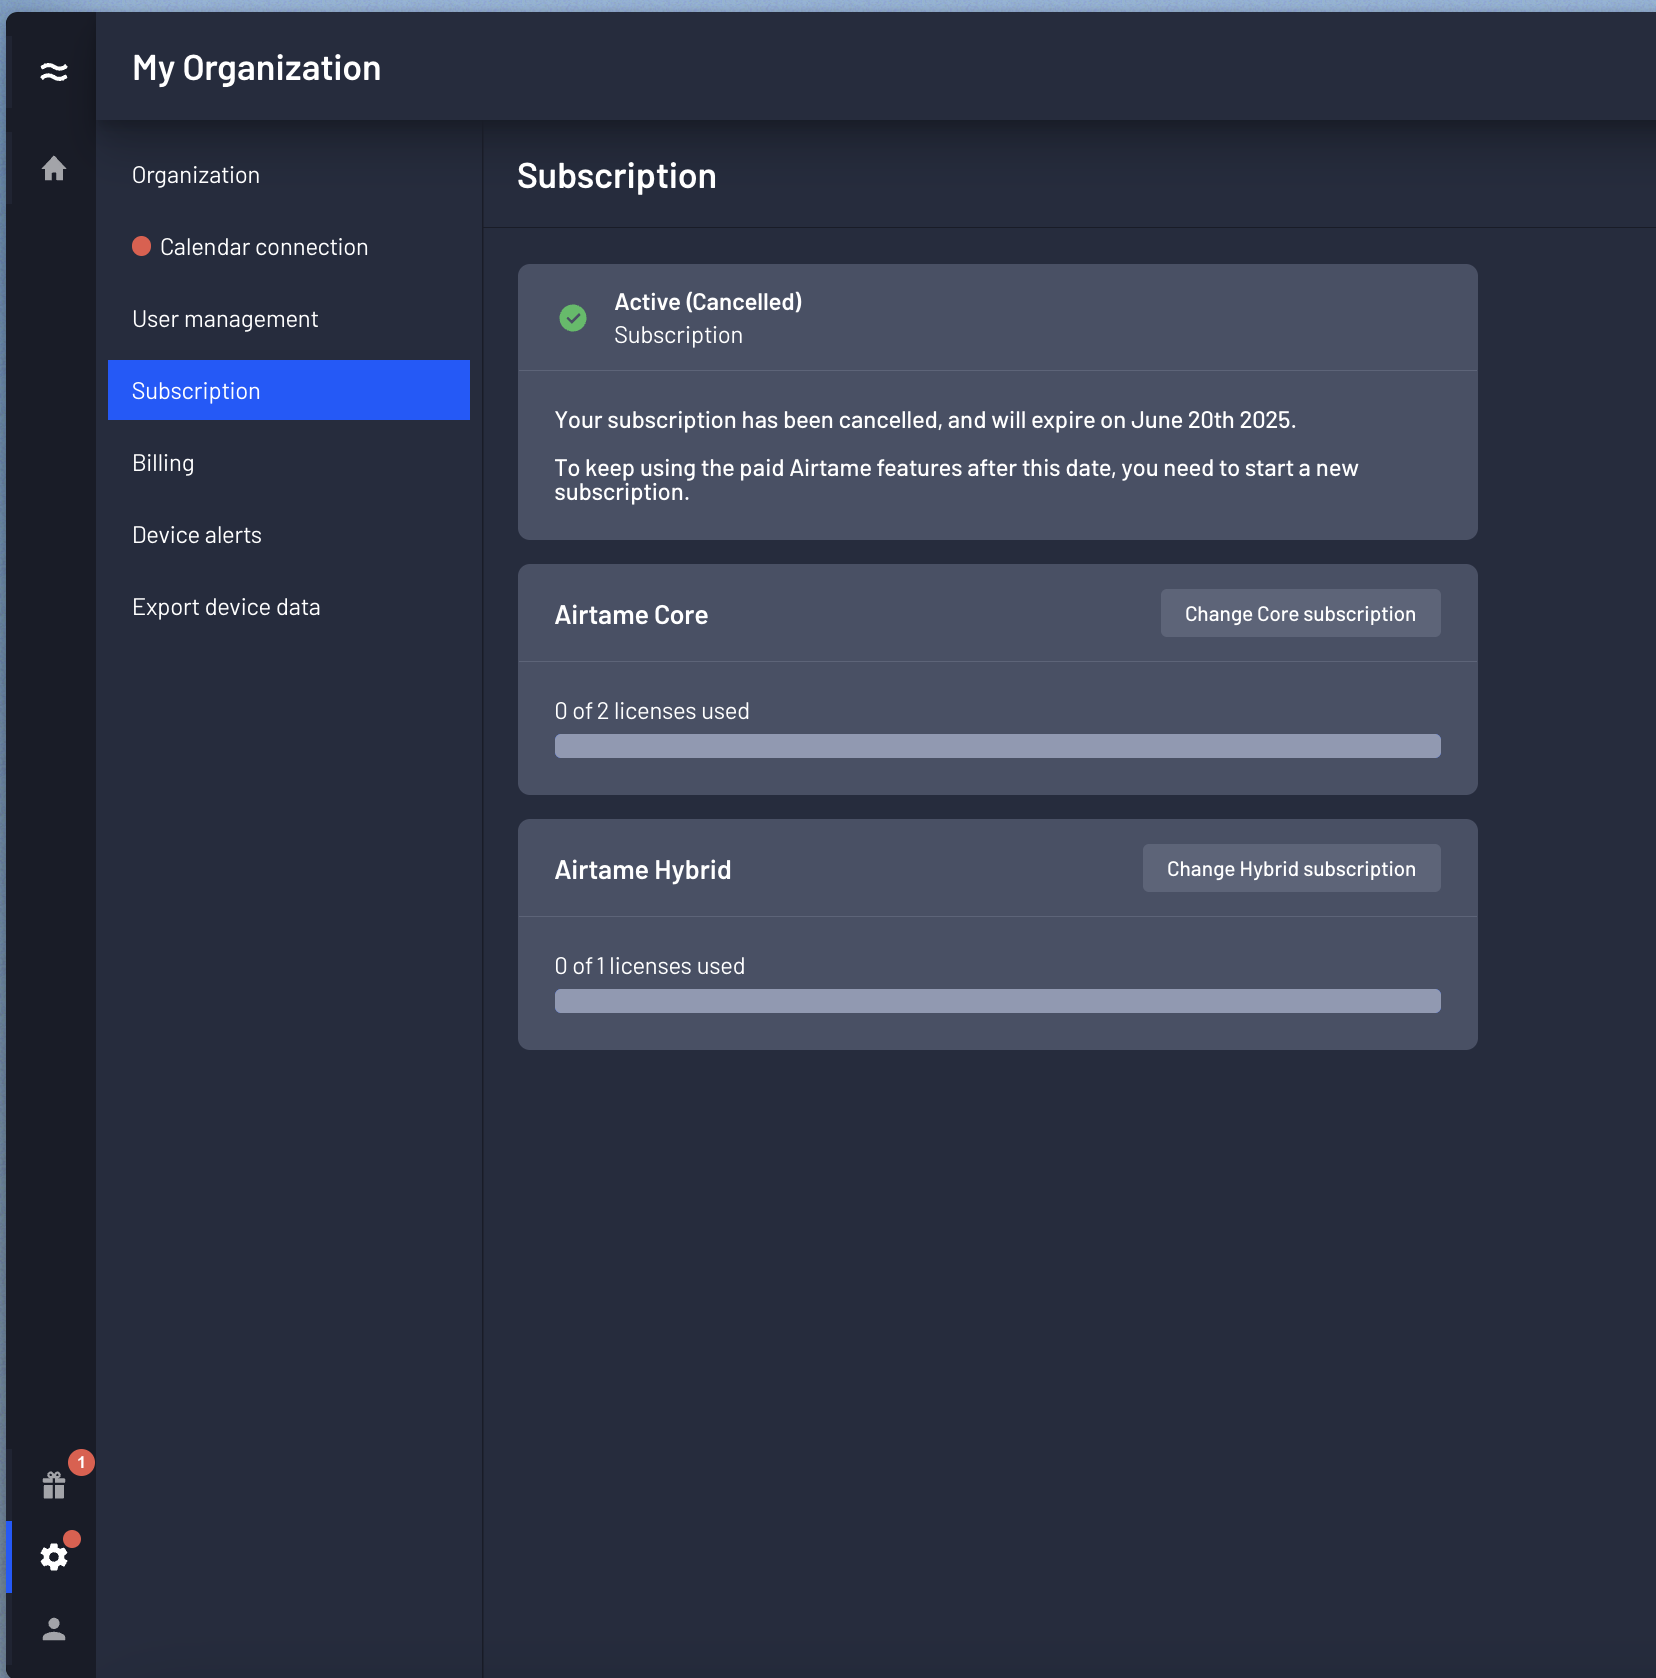Open the settings gear icon
This screenshot has height=1678, width=1656.
[x=54, y=1557]
